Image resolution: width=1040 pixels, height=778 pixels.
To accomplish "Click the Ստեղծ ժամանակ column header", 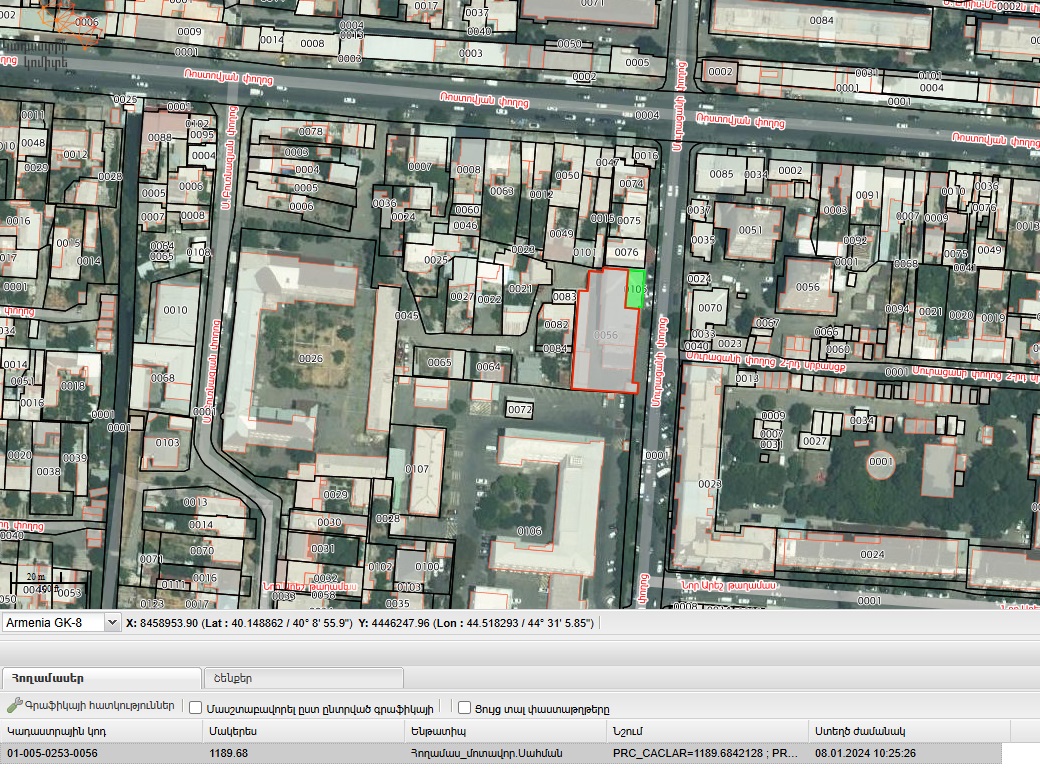I will click(909, 731).
